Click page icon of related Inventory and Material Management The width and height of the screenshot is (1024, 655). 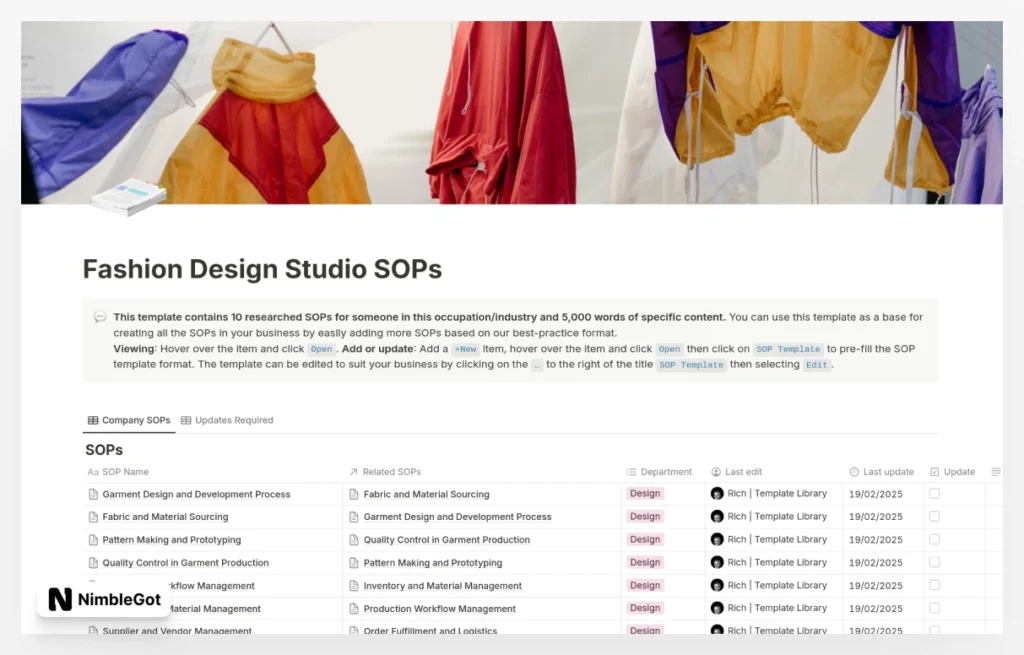[354, 586]
